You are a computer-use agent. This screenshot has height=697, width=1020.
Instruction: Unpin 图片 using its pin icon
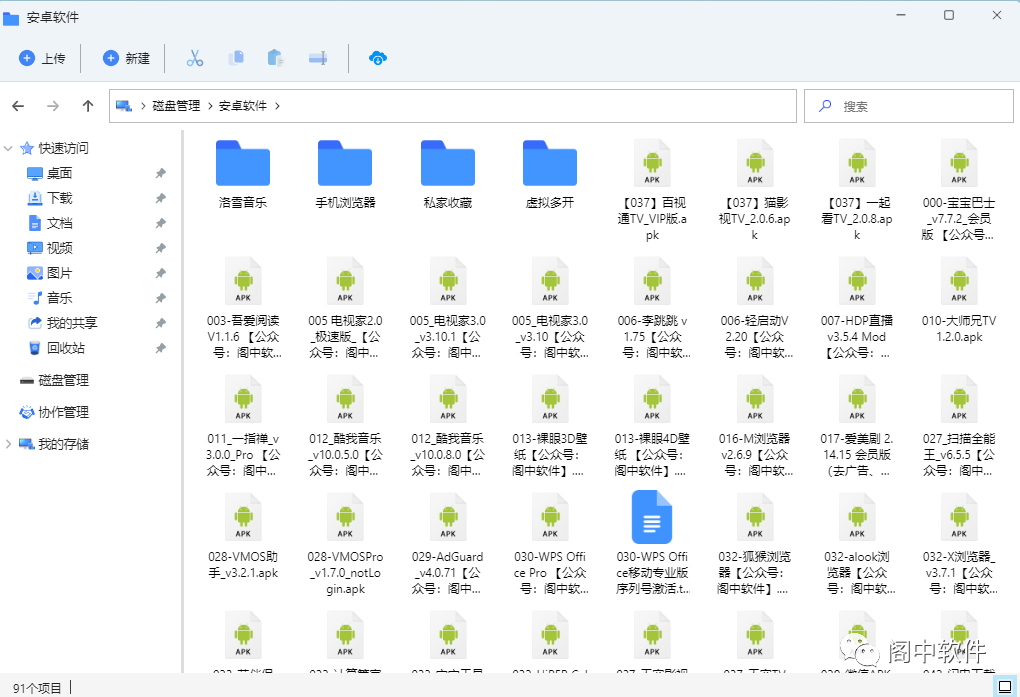pos(161,273)
